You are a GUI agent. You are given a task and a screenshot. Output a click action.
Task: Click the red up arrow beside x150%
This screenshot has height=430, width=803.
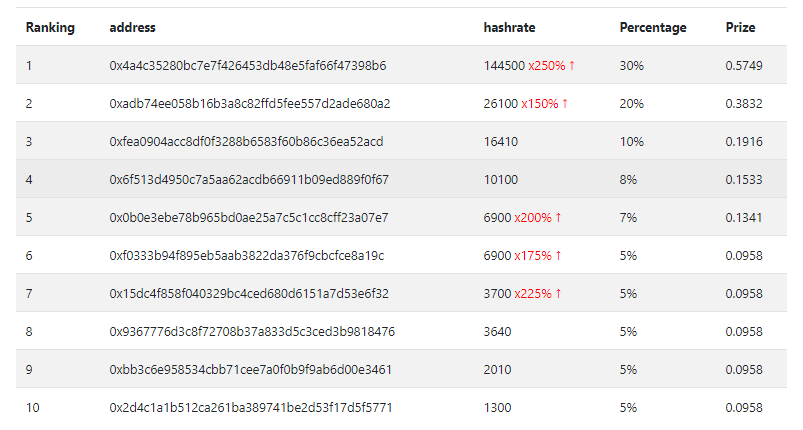tap(565, 103)
